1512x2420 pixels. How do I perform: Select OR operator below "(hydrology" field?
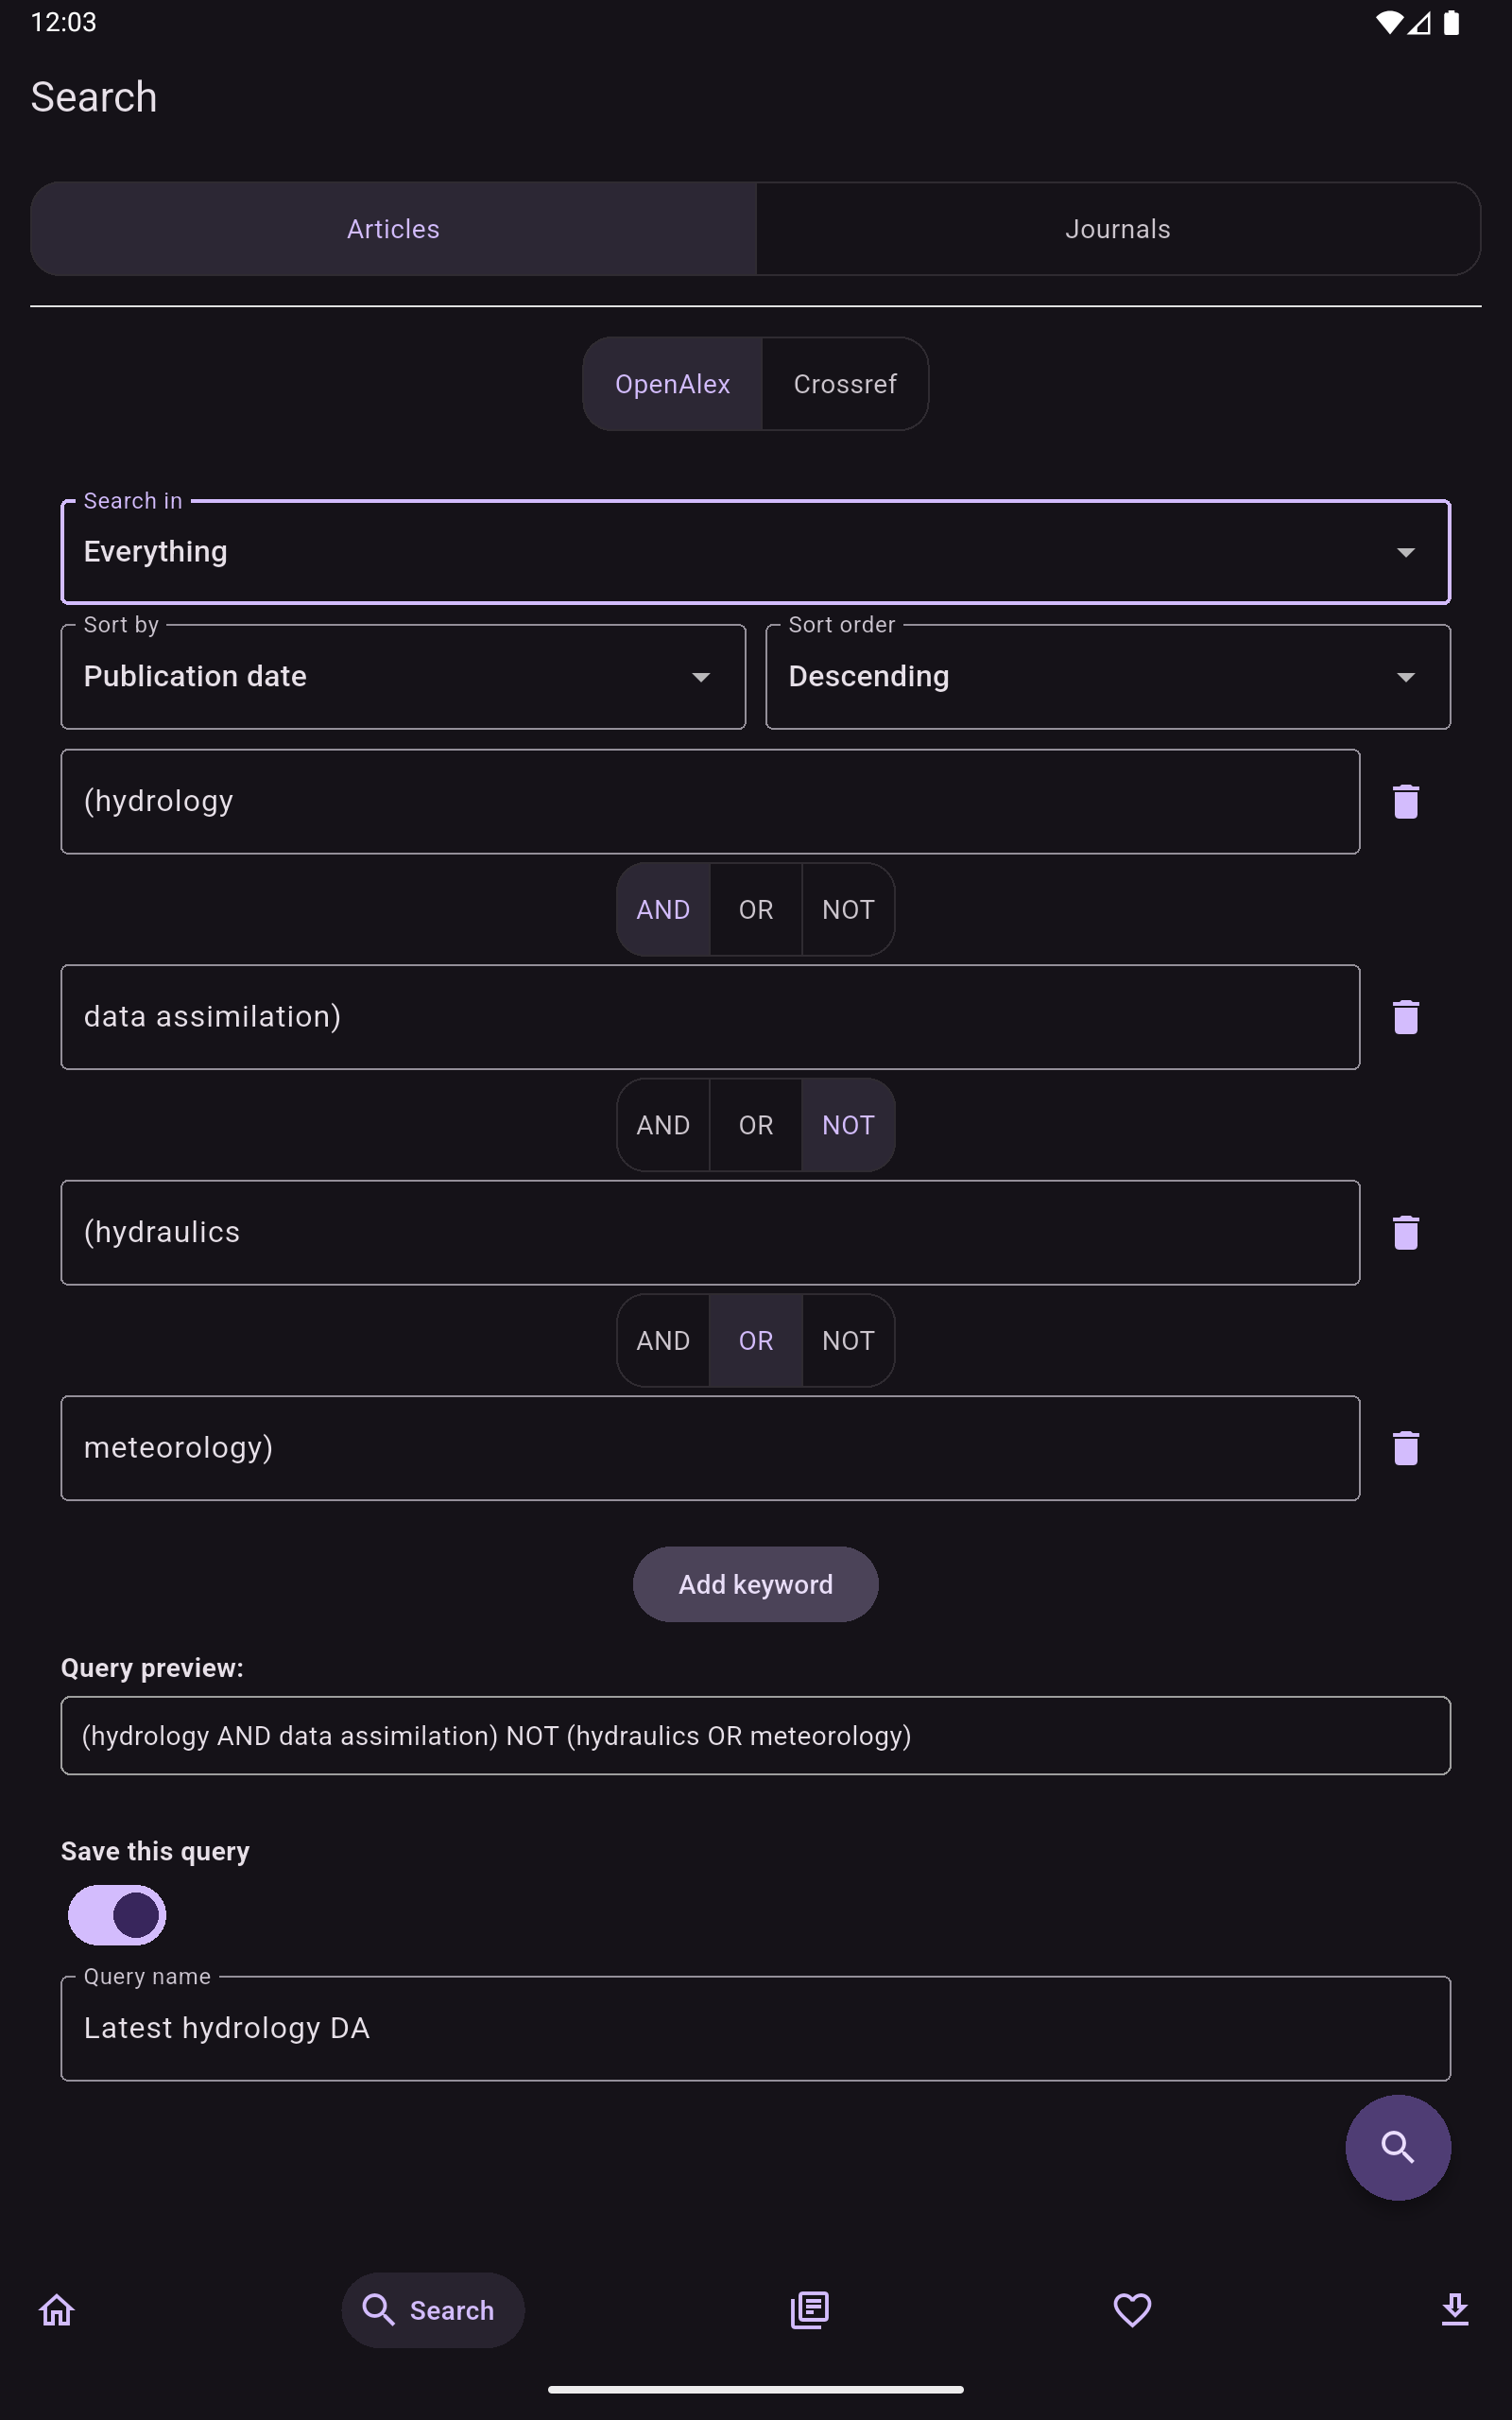(755, 910)
